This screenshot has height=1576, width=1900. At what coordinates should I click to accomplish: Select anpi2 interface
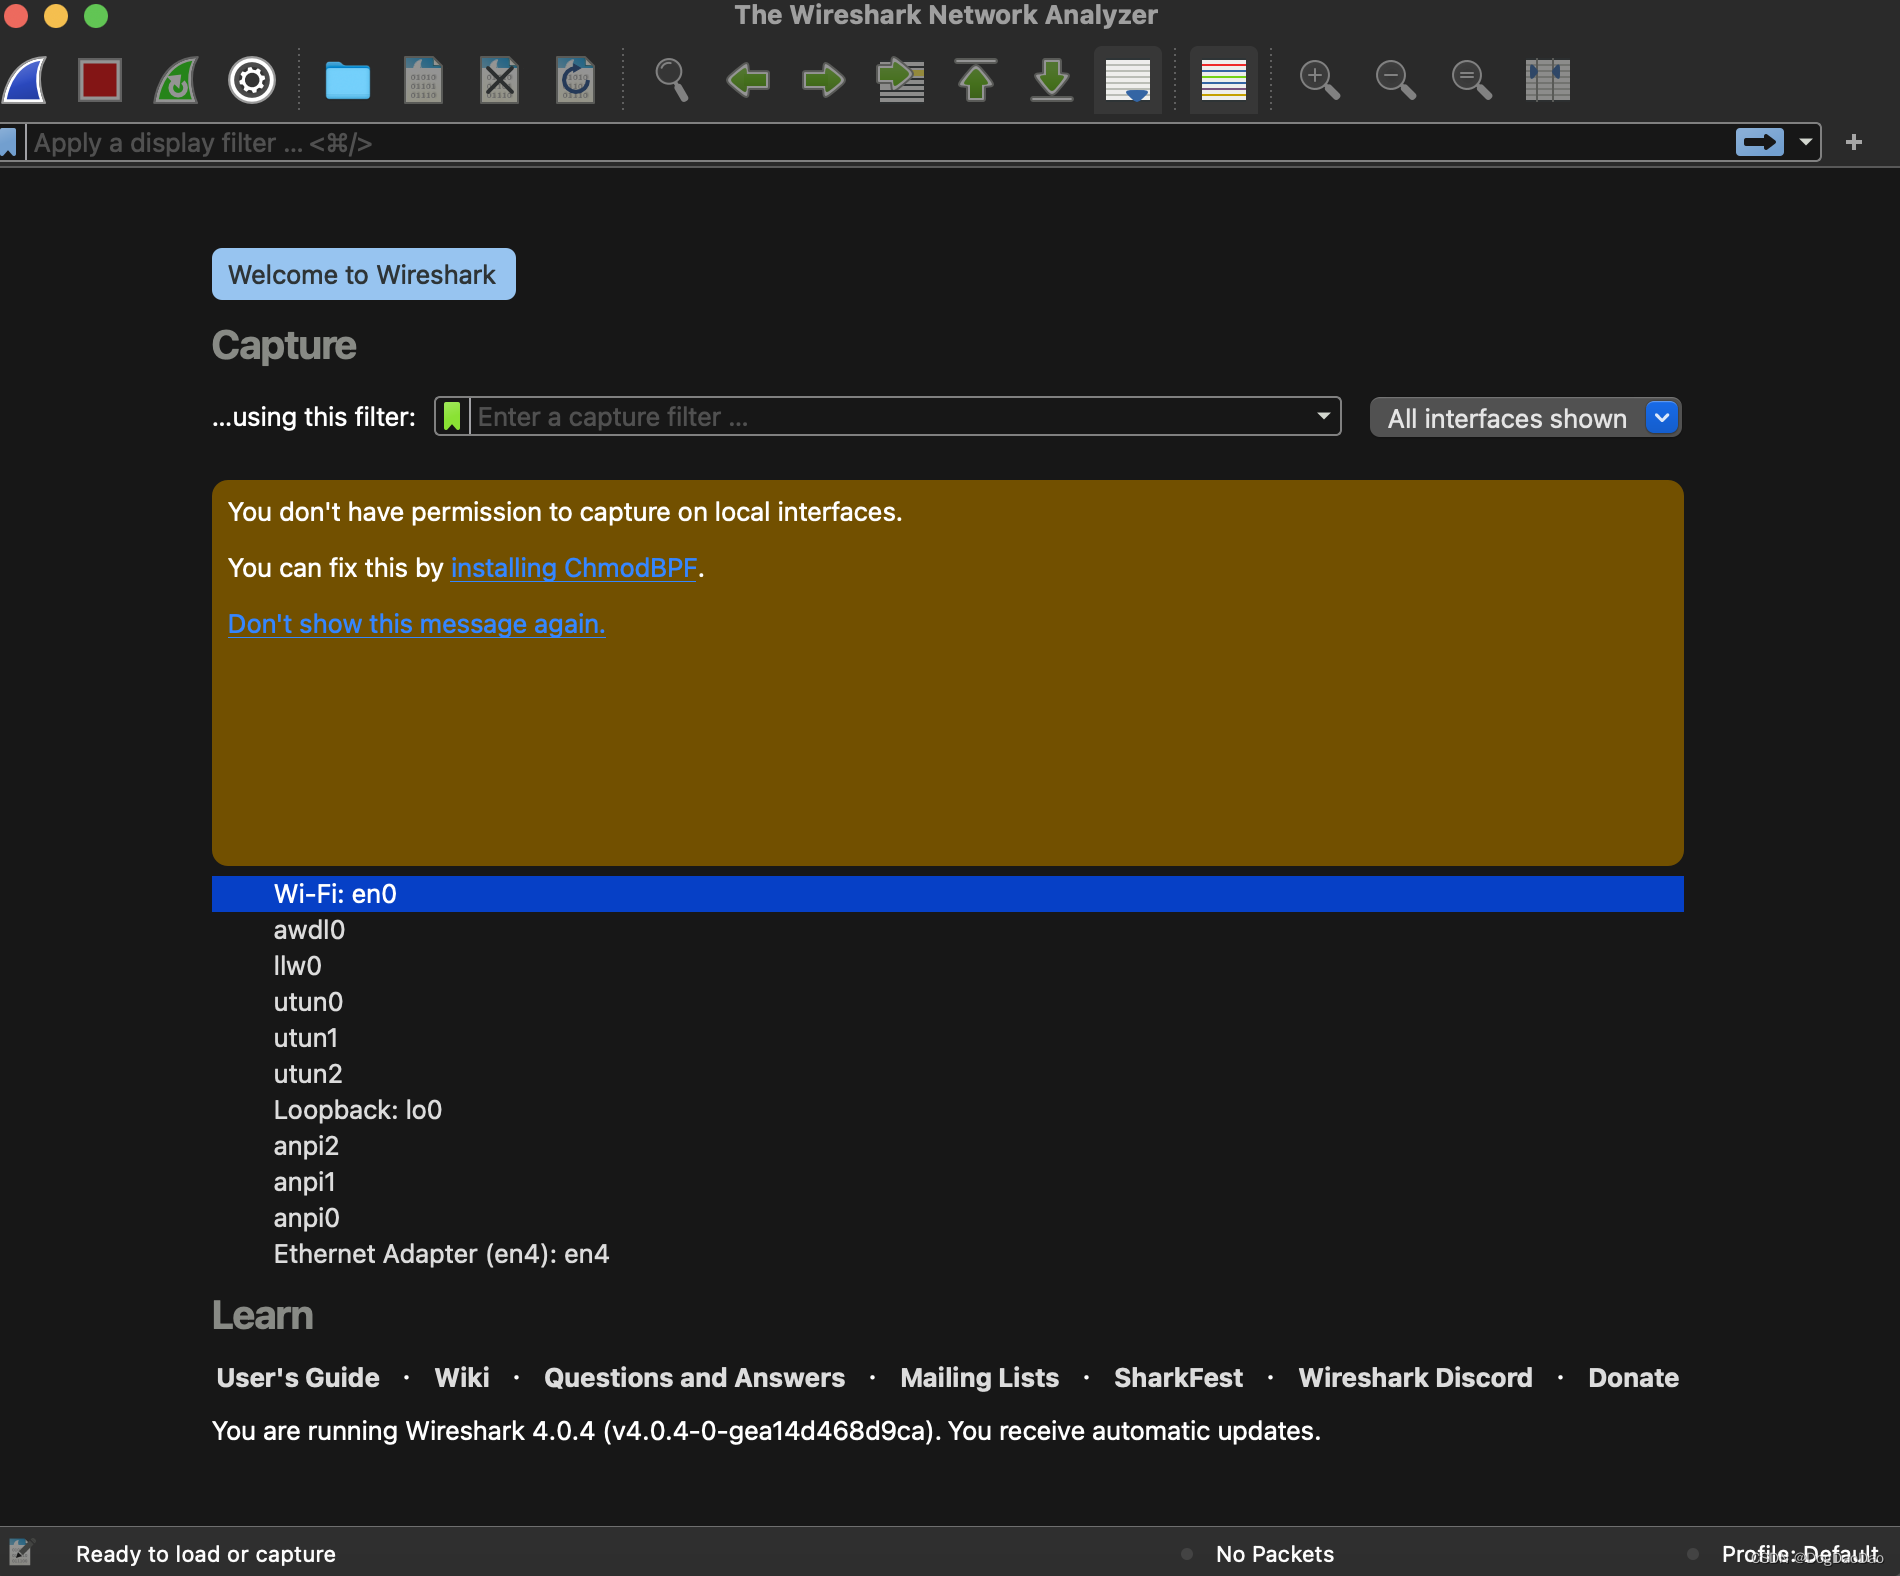[x=948, y=1146]
